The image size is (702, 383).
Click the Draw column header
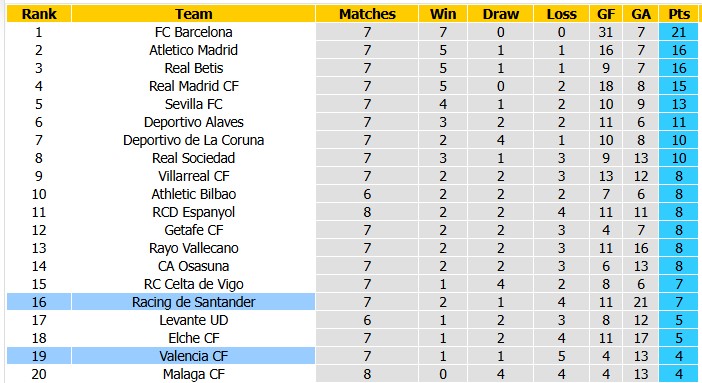click(x=501, y=14)
